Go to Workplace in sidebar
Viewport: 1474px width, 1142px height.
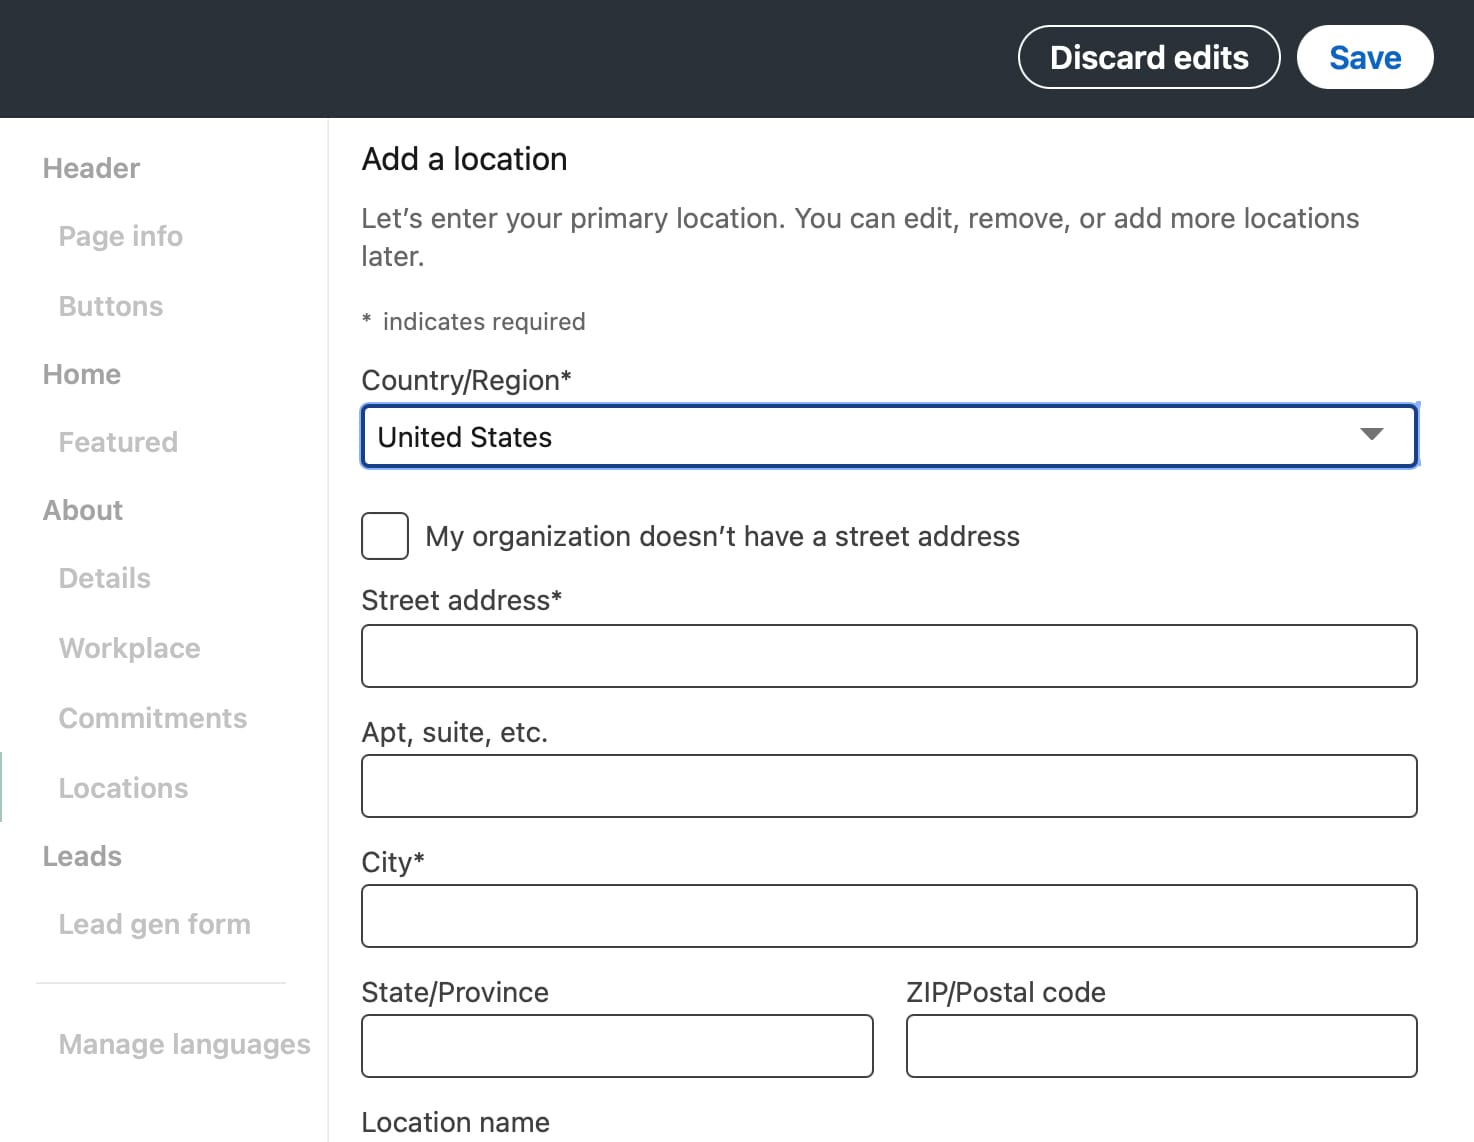pyautogui.click(x=130, y=648)
